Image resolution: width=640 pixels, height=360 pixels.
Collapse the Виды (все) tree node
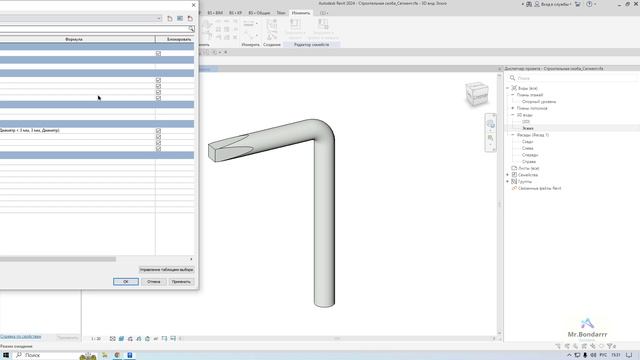coord(508,88)
